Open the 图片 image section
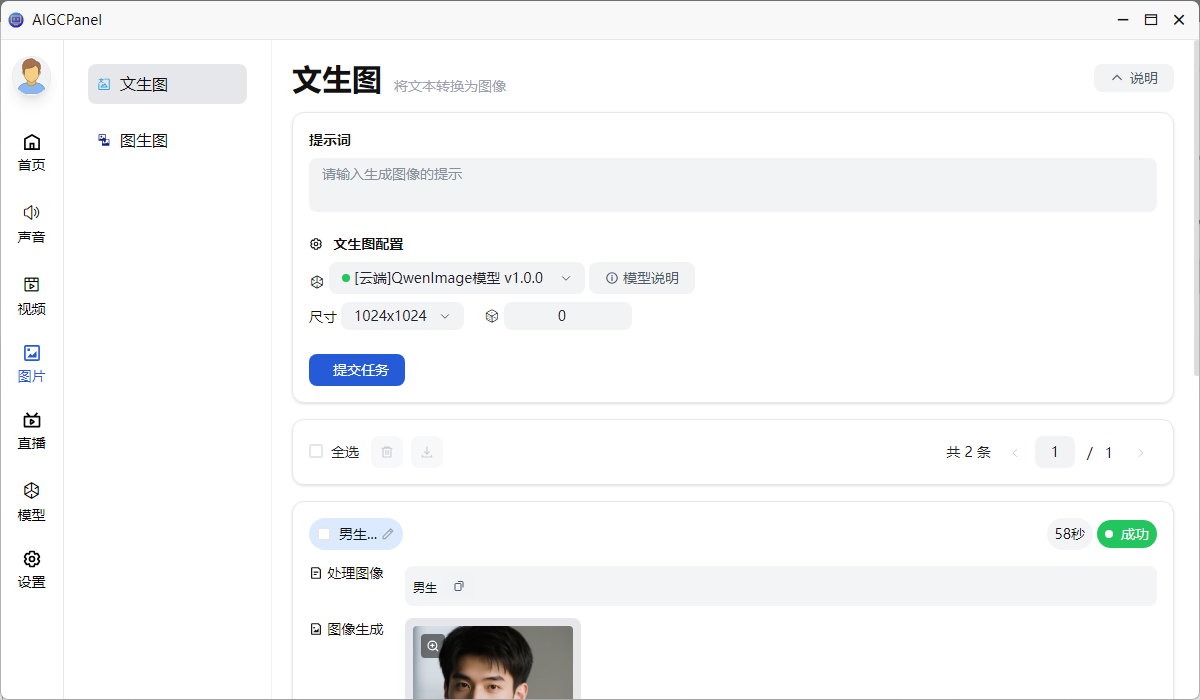 [32, 364]
